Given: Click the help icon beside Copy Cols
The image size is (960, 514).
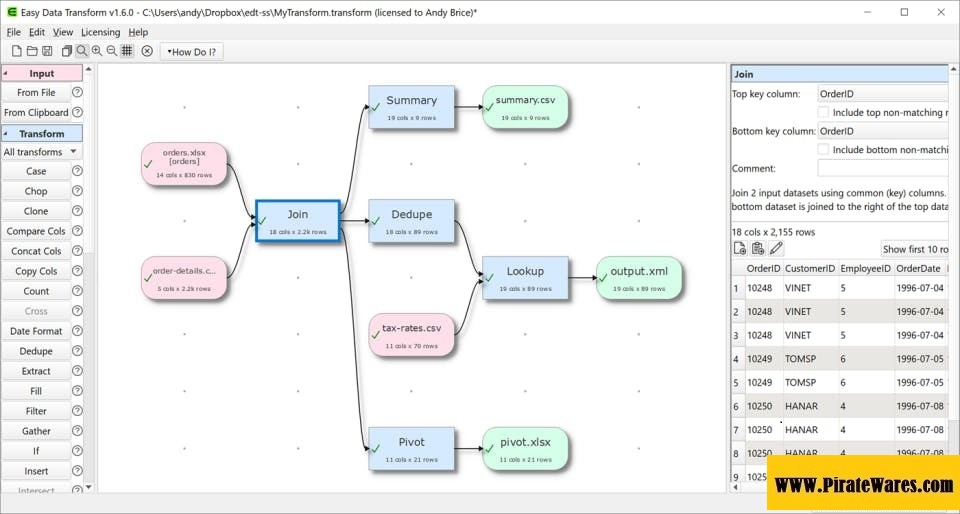Looking at the screenshot, I should (x=77, y=271).
